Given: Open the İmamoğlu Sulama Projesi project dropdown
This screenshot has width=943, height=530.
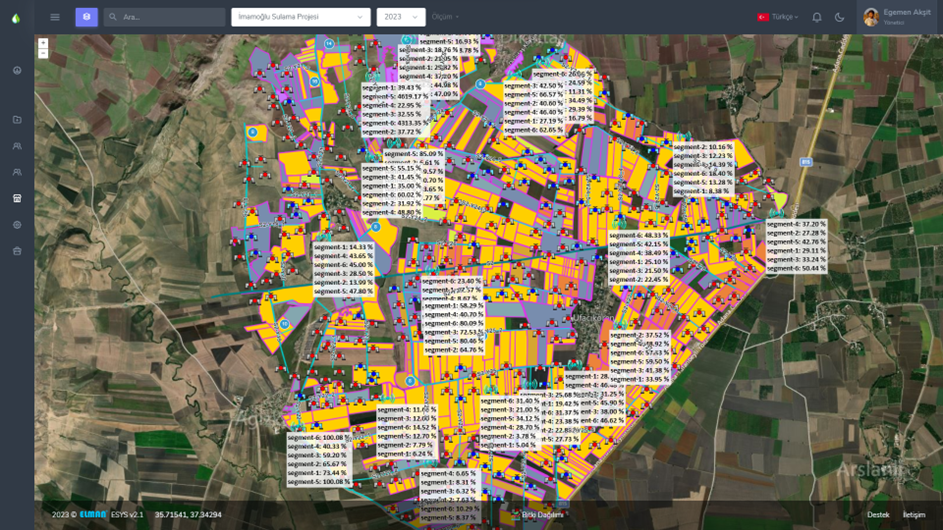Looking at the screenshot, I should click(x=300, y=17).
